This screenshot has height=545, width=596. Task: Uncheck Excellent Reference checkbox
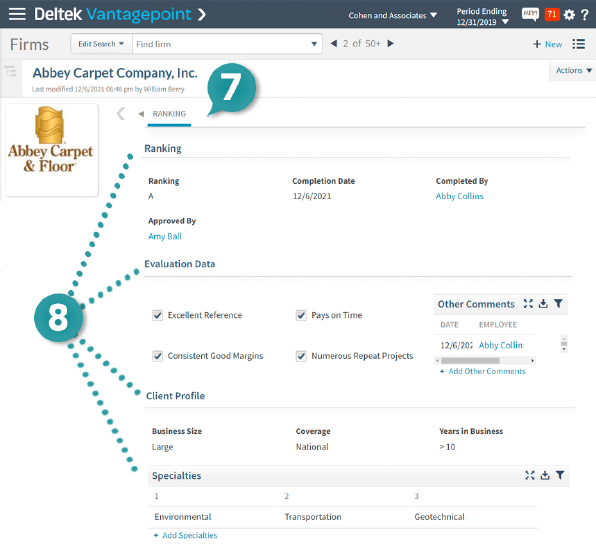click(x=157, y=315)
